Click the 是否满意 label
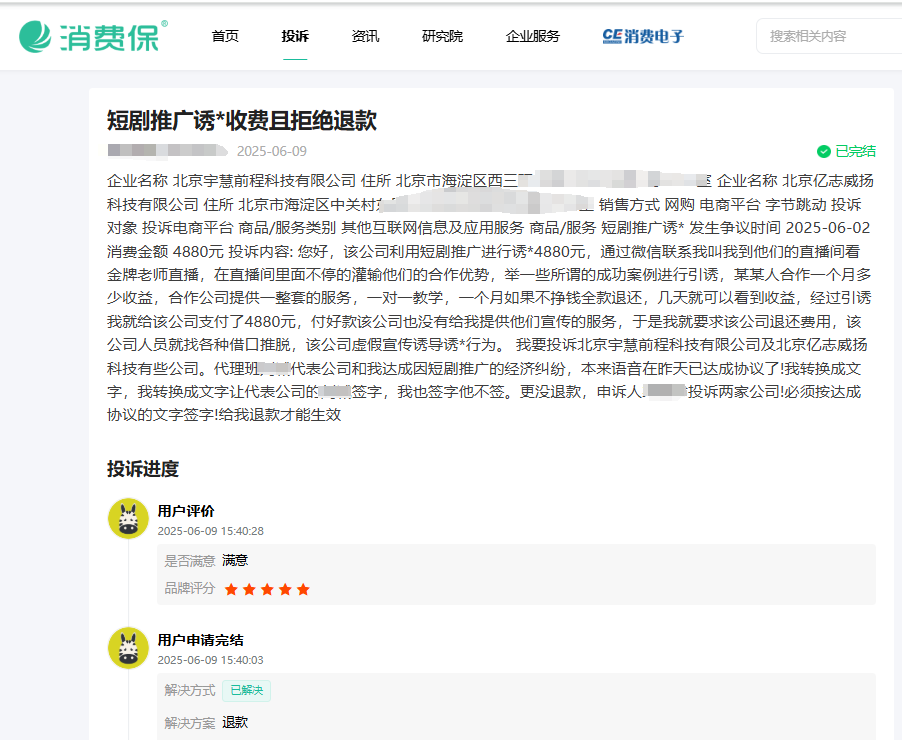902x740 pixels. [x=190, y=560]
